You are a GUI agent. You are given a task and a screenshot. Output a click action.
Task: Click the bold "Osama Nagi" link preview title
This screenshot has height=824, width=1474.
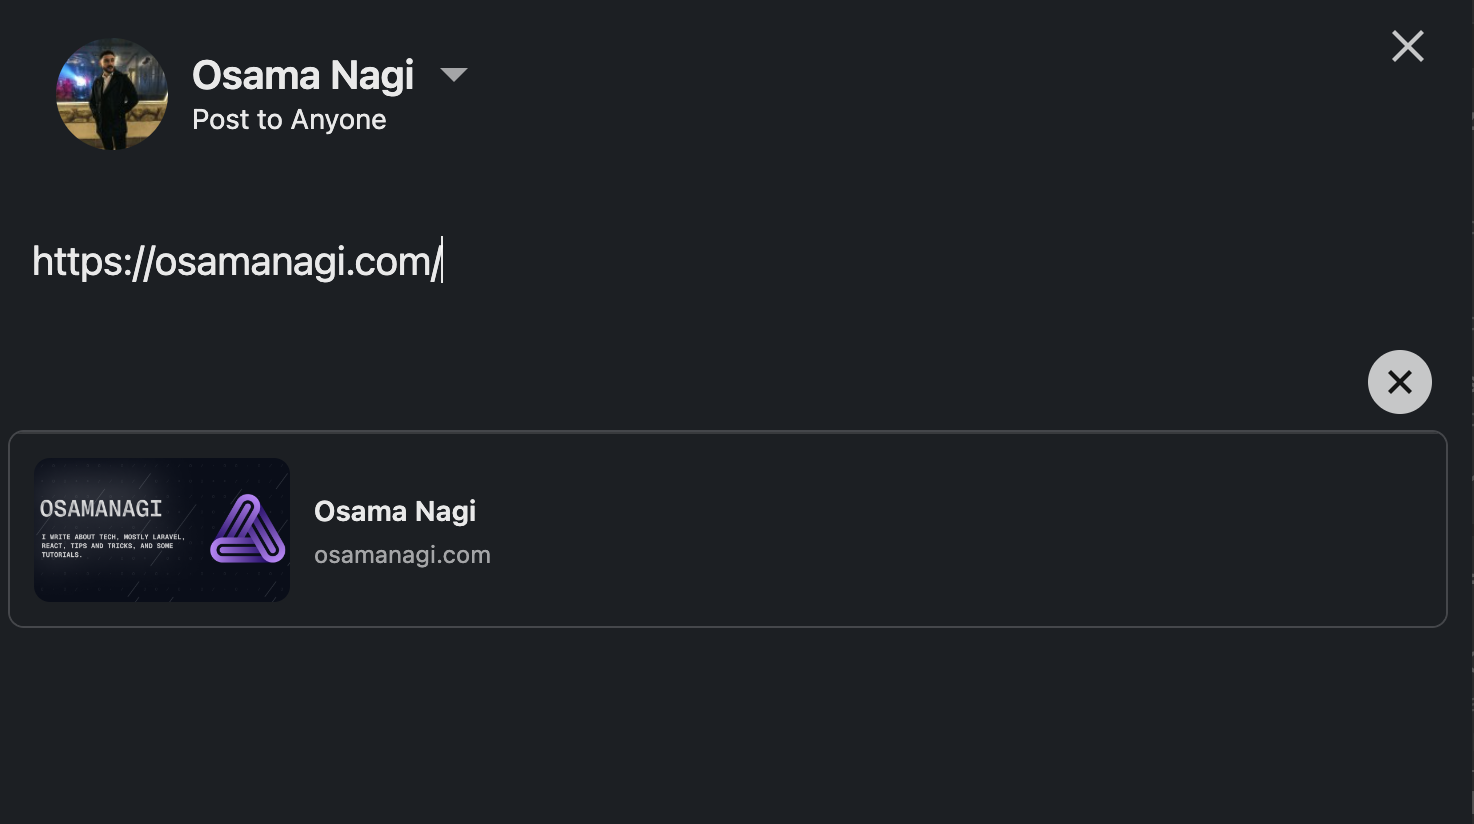tap(395, 511)
